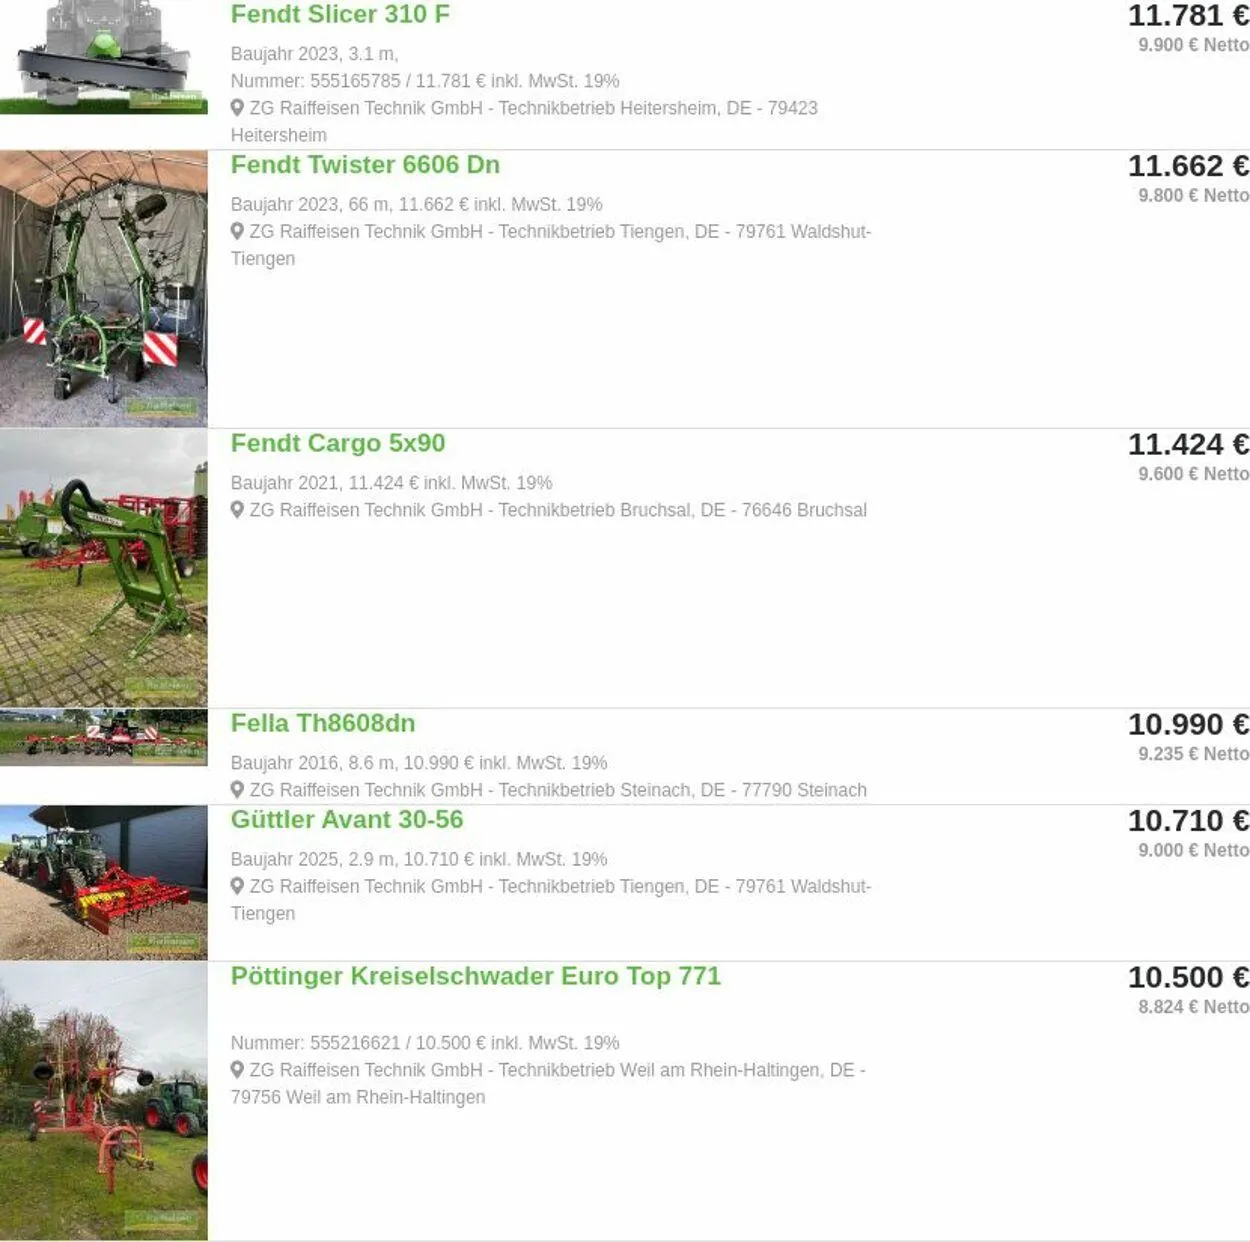Open the Fella Th8608dn listing

(323, 723)
